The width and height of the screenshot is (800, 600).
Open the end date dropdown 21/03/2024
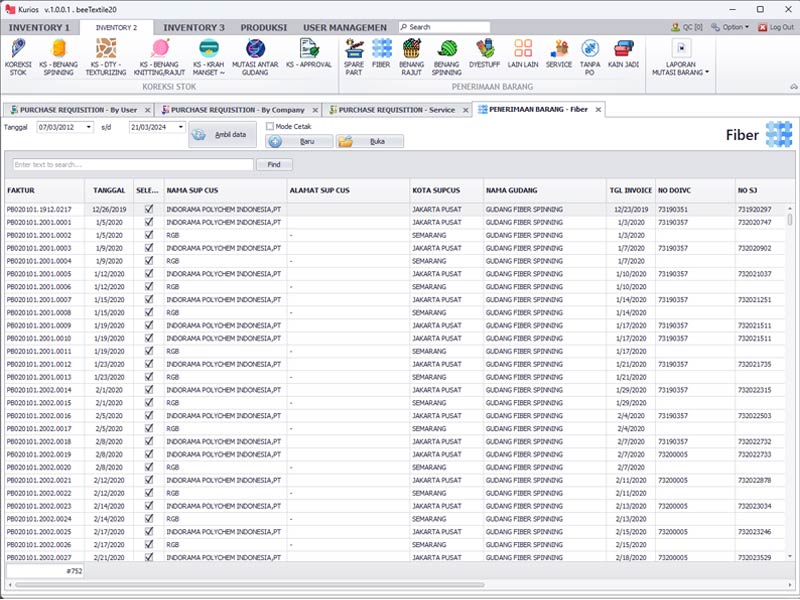tap(180, 127)
